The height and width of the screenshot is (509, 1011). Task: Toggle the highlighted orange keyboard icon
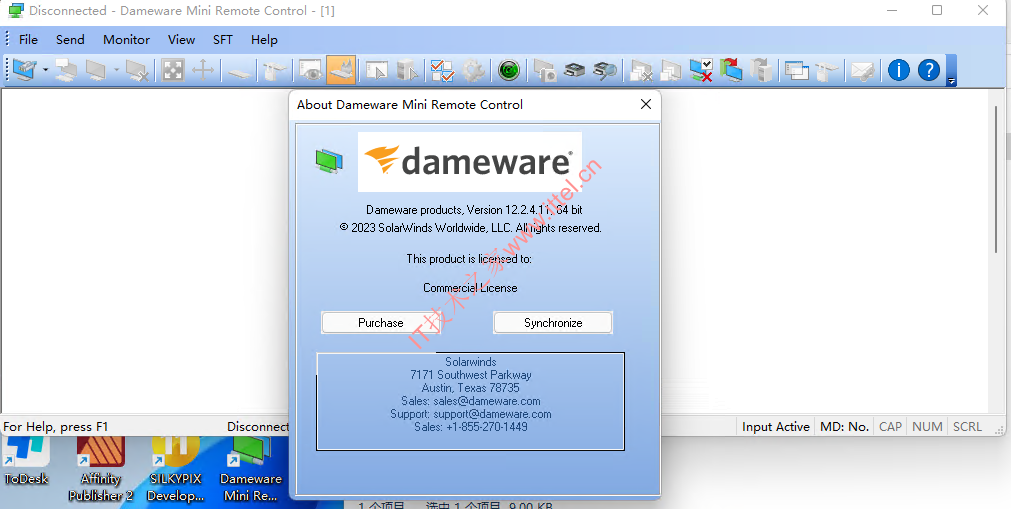click(341, 70)
